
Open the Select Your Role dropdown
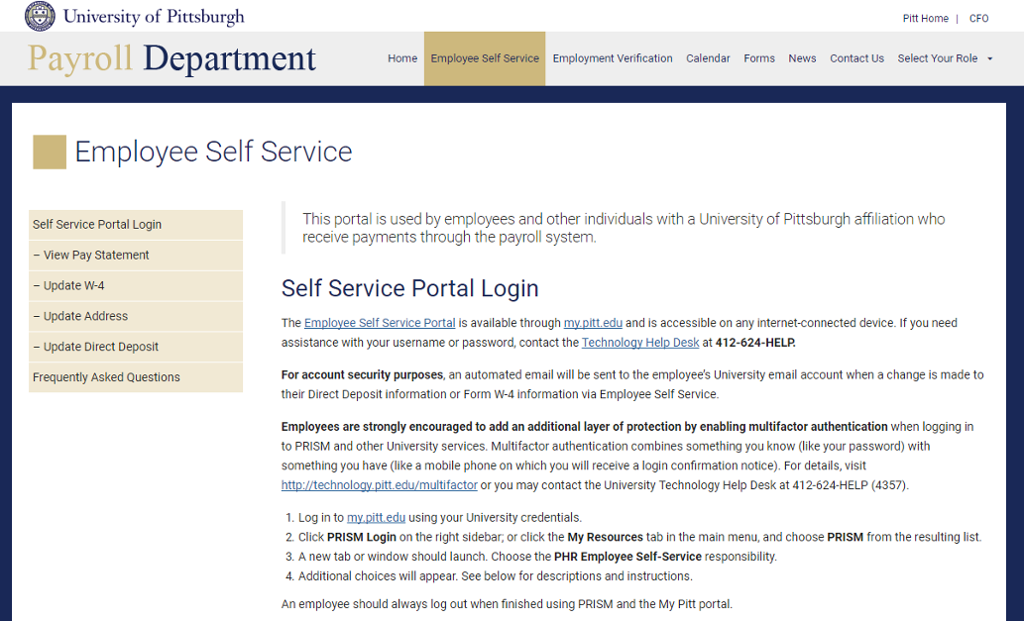point(944,59)
